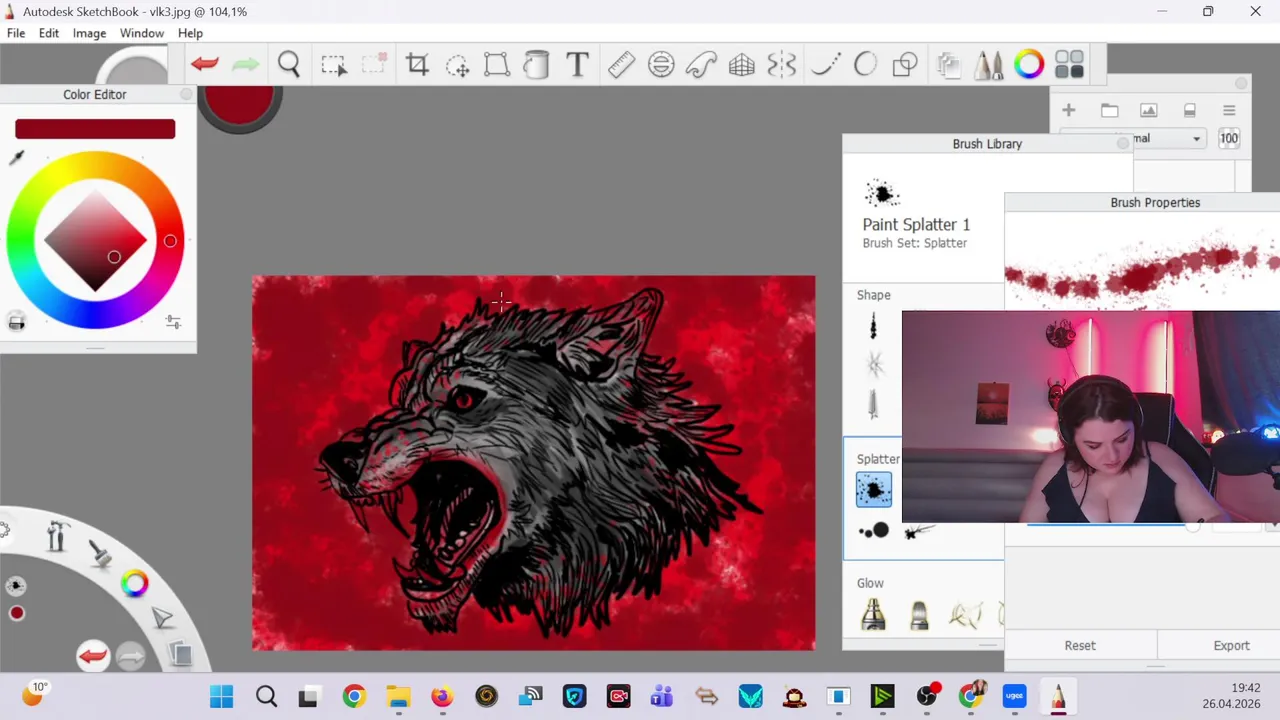Screen dimensions: 1280x720
Task: Click the dark red color puck on lagoon
Action: 17,614
